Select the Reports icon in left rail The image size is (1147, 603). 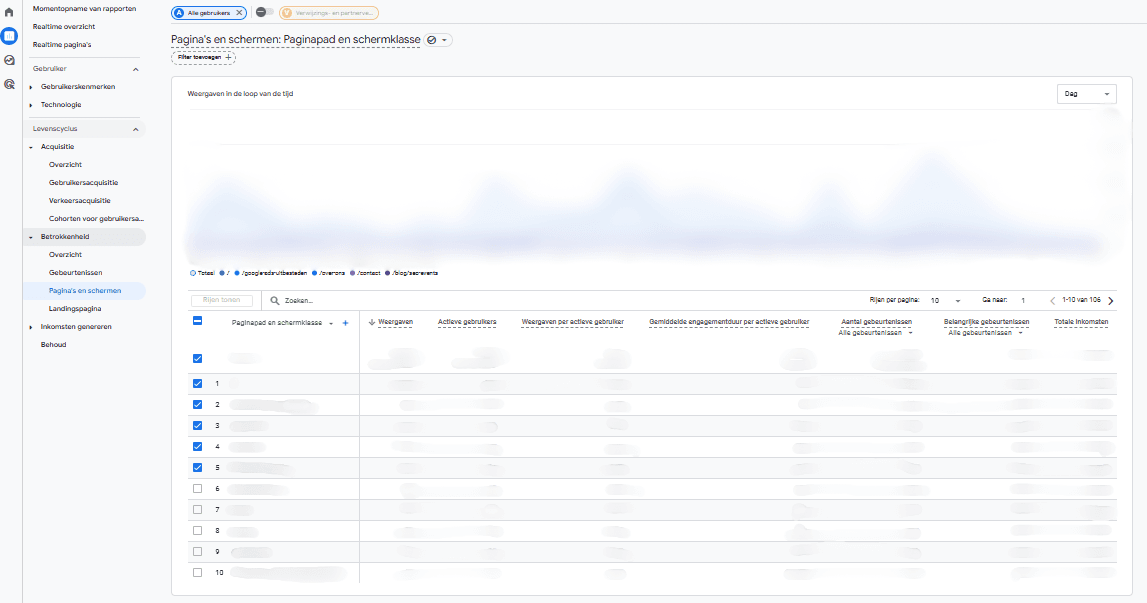pos(9,36)
